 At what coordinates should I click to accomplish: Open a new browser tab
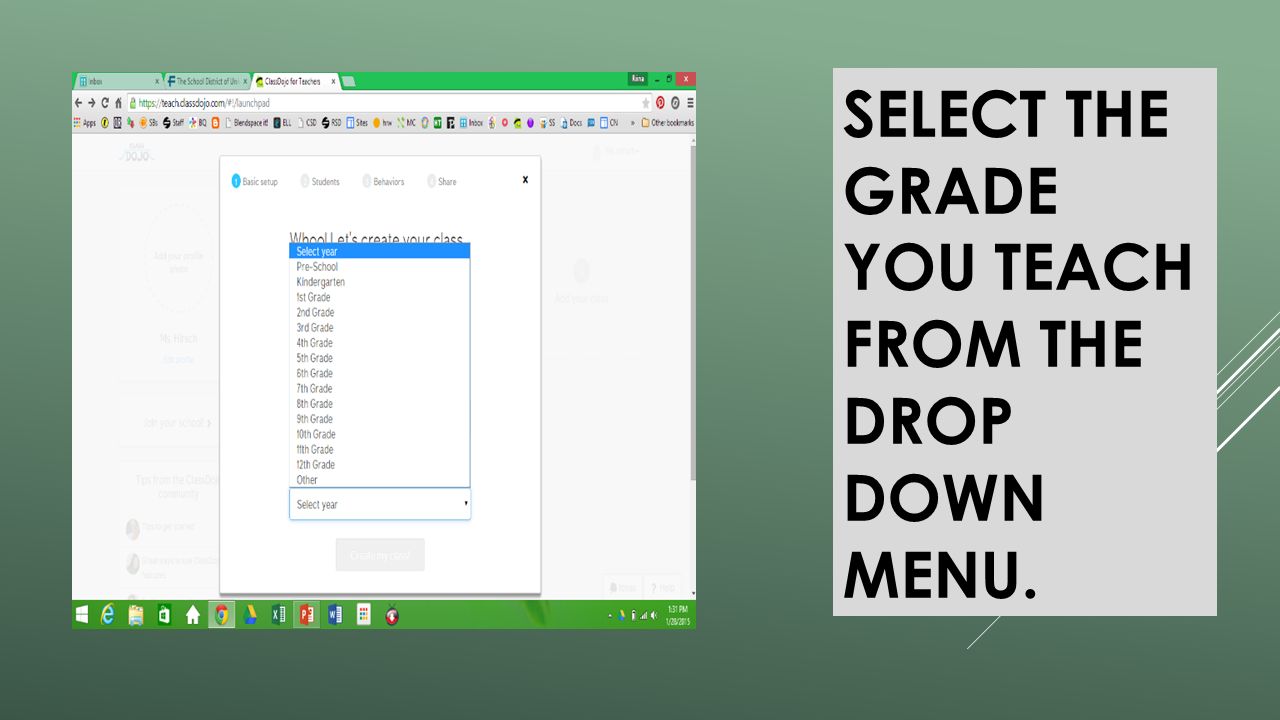[349, 82]
